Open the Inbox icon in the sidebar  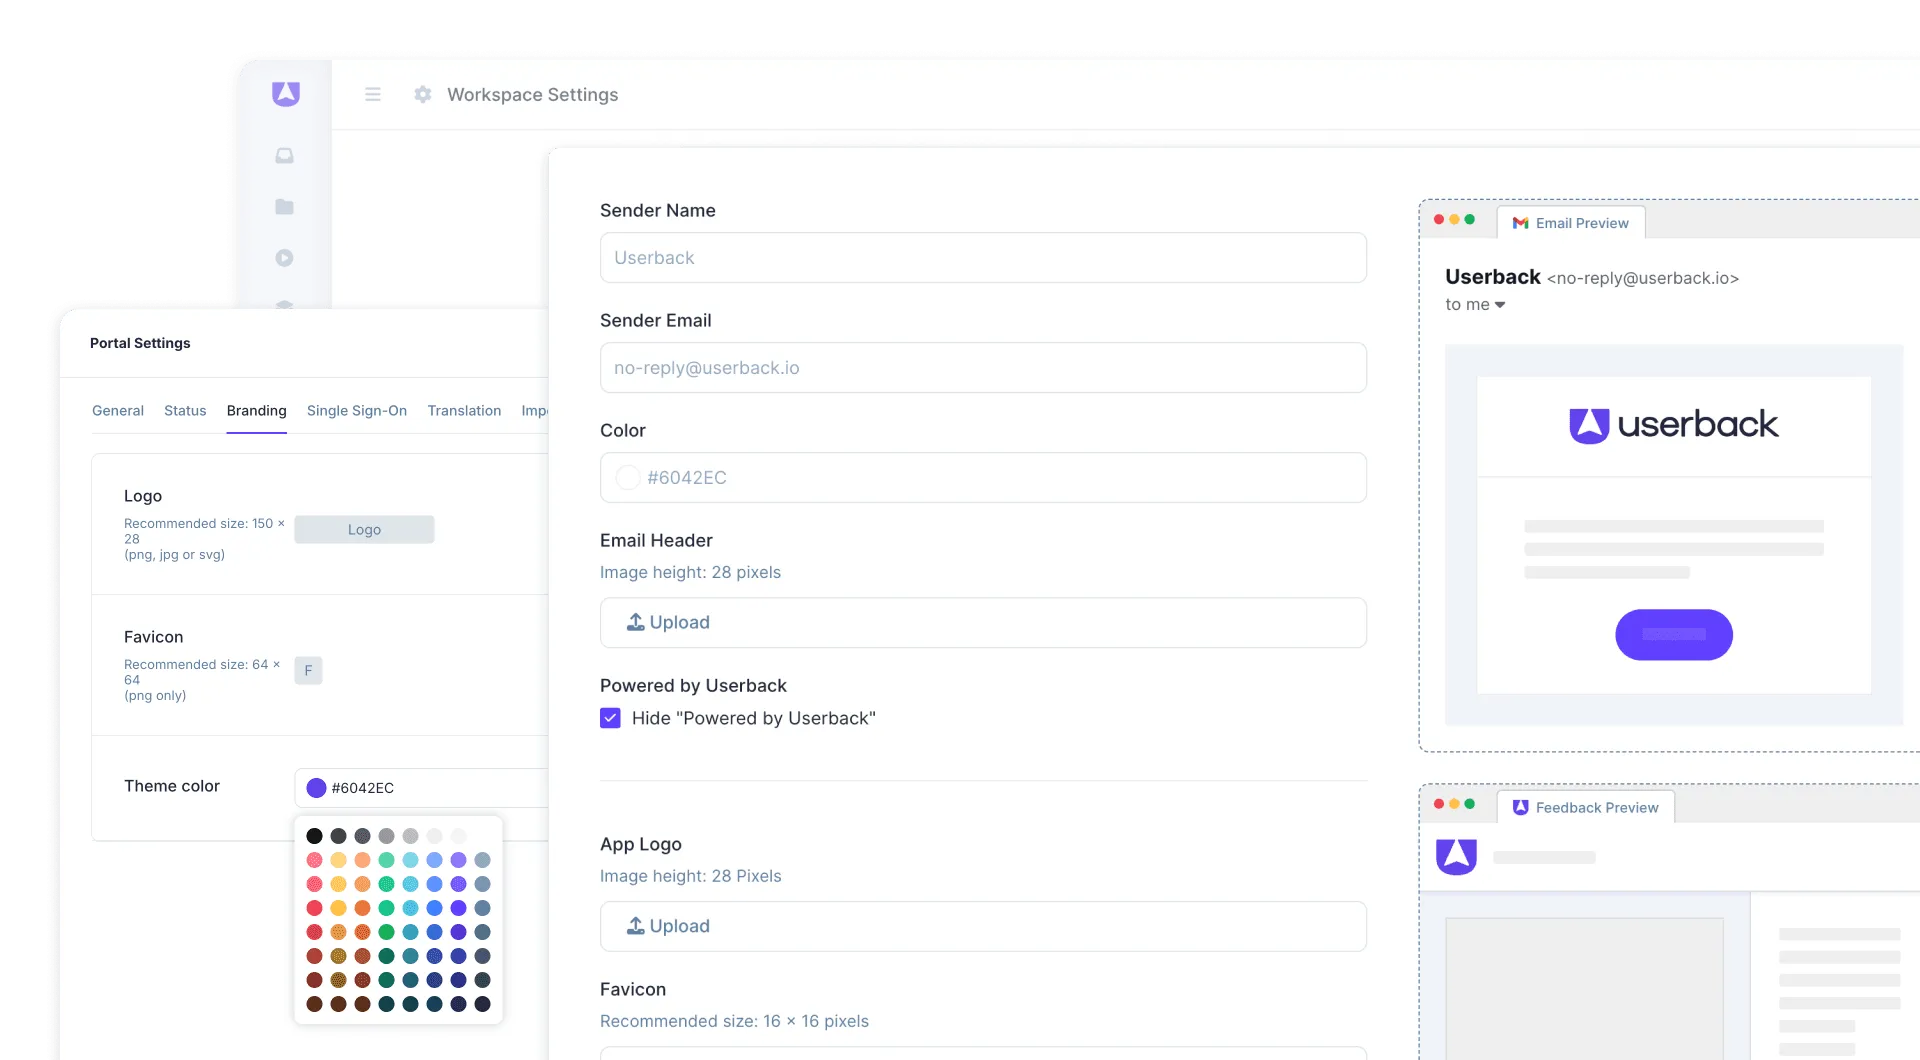[285, 157]
